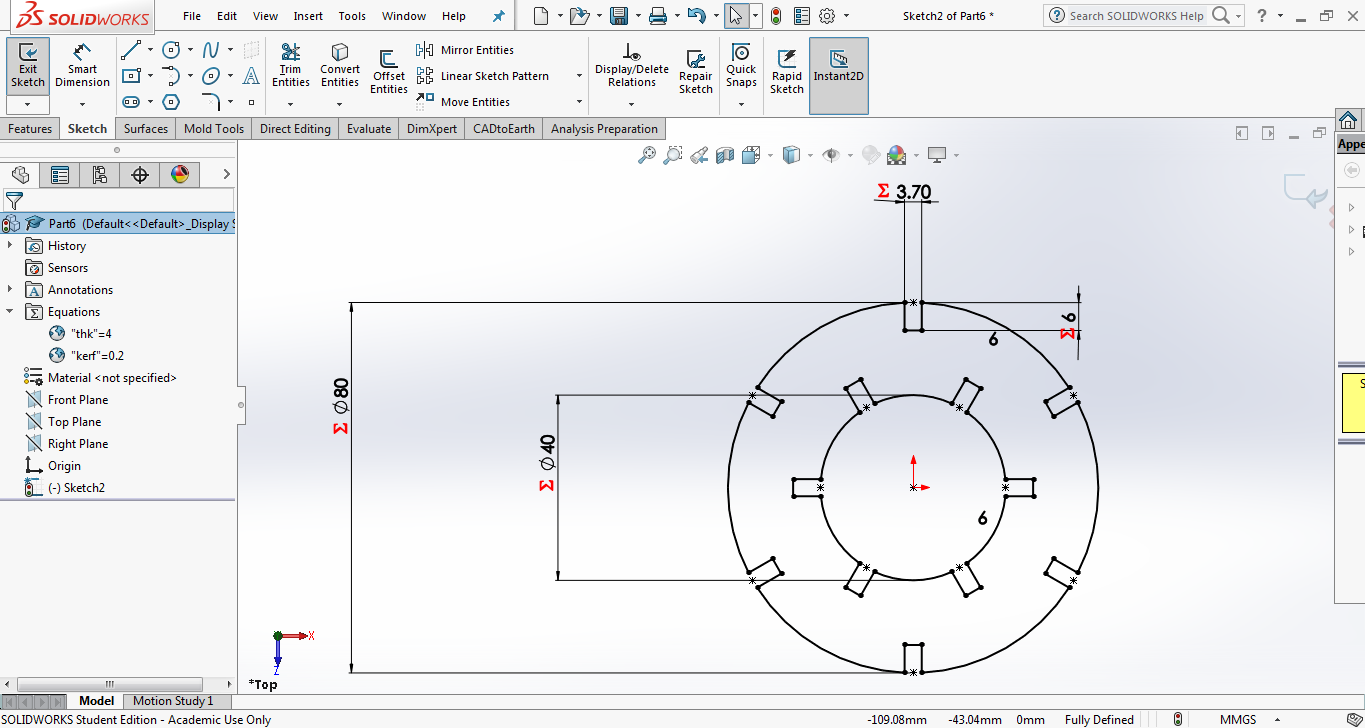Open the DimXpertManager tab
The image size is (1365, 728).
(140, 175)
